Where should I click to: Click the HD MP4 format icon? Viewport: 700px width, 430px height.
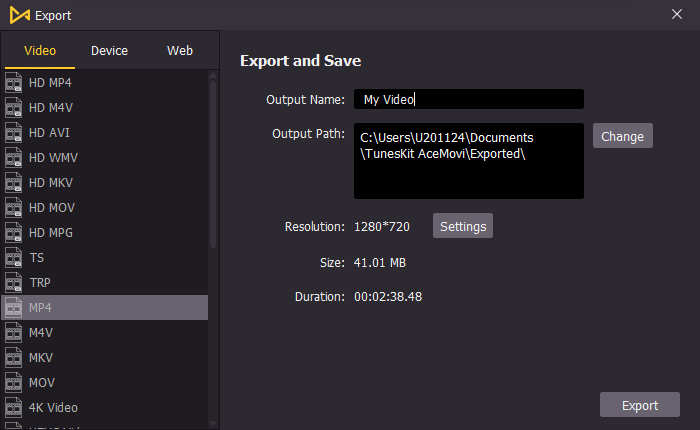[x=13, y=83]
